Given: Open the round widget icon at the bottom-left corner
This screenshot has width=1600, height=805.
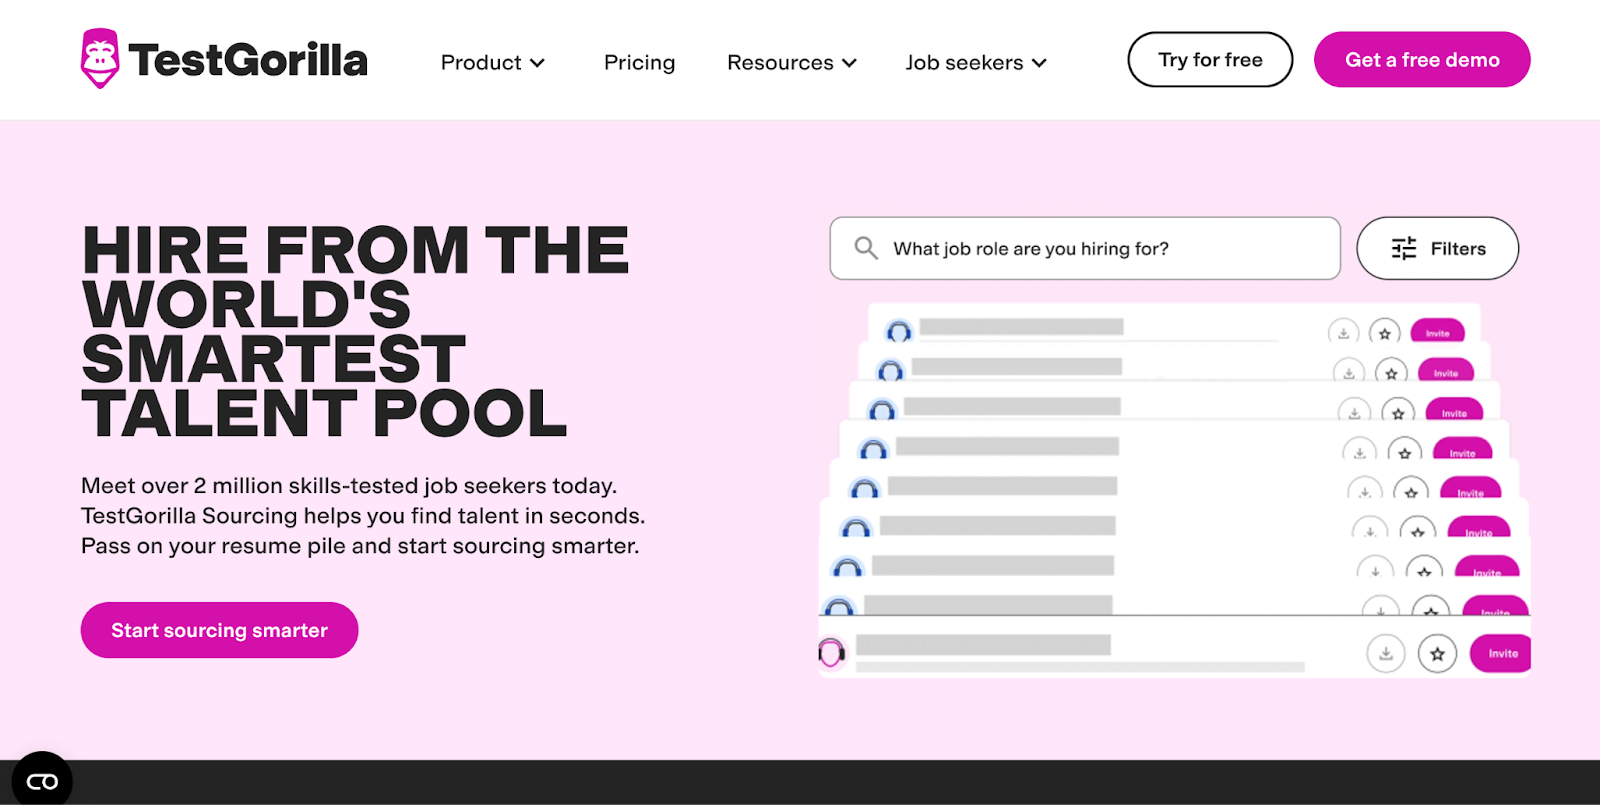Looking at the screenshot, I should (42, 781).
